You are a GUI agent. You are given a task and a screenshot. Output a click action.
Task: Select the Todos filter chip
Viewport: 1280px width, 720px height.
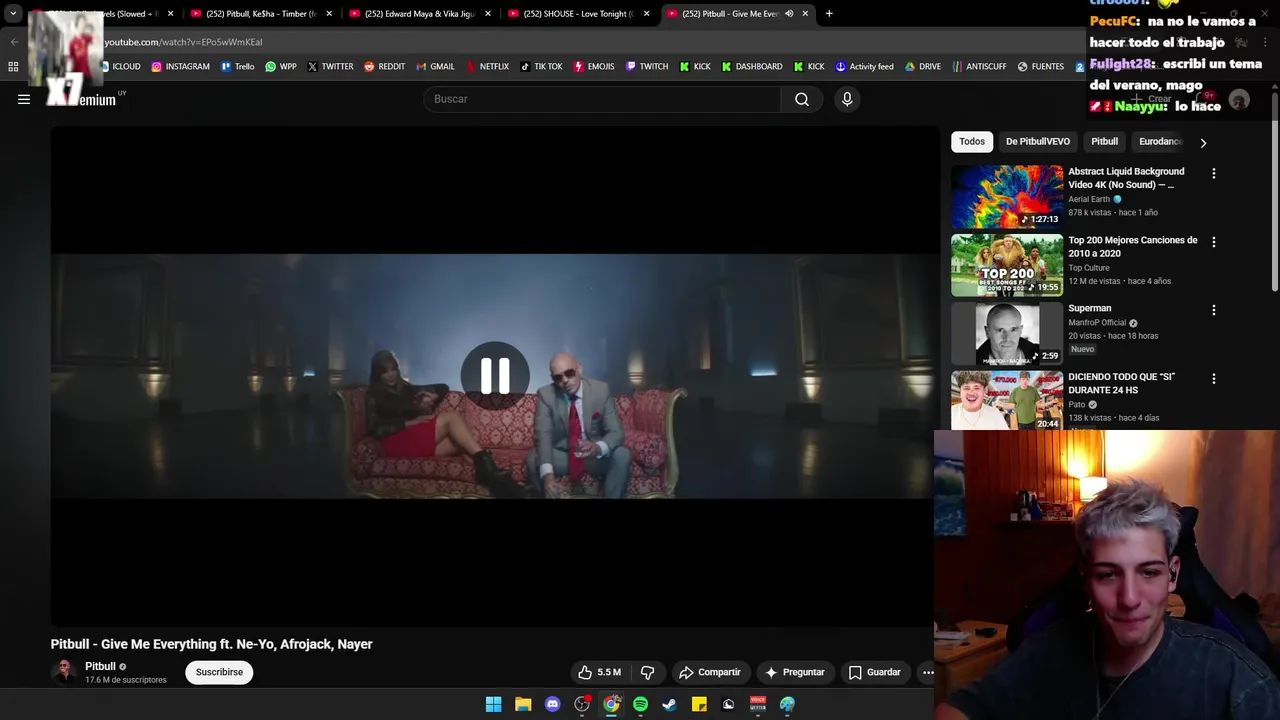[x=972, y=142]
